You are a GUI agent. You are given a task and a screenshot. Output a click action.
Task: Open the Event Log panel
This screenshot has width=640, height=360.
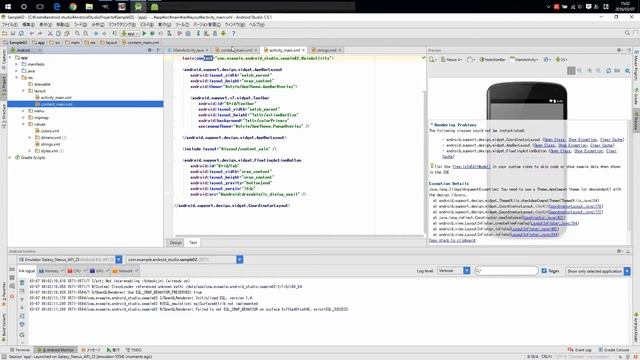(x=580, y=350)
